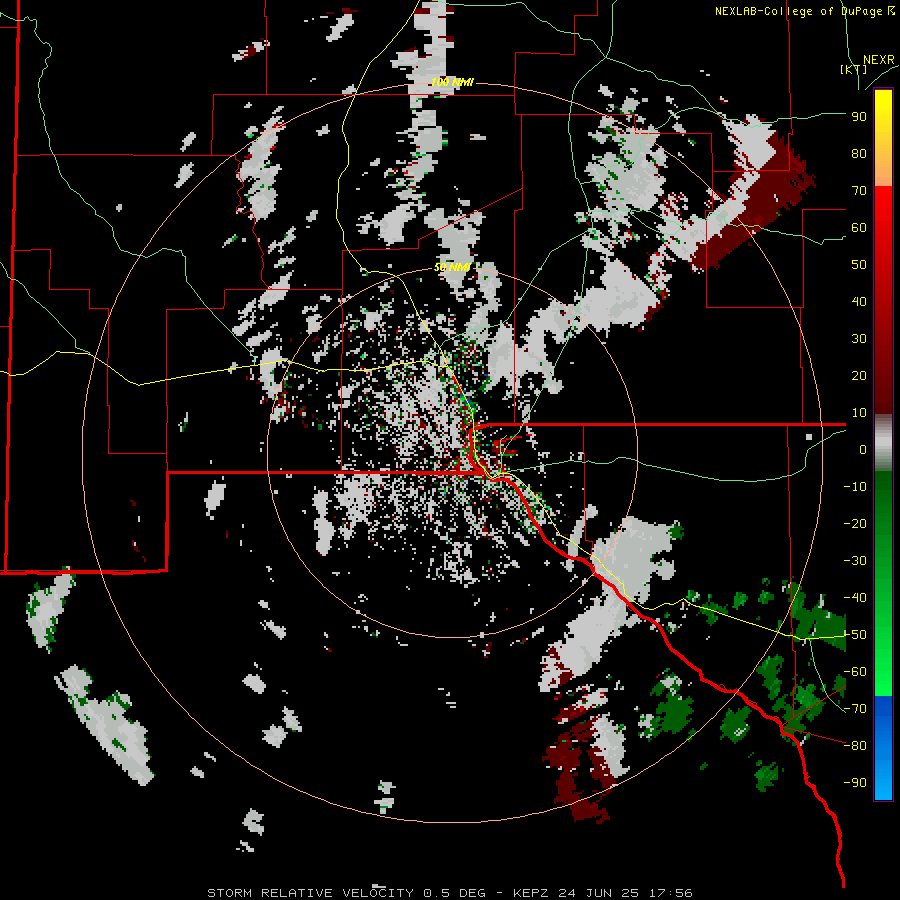Select the -90 value on velocity scale
Viewport: 900px width, 900px height.
tap(855, 783)
